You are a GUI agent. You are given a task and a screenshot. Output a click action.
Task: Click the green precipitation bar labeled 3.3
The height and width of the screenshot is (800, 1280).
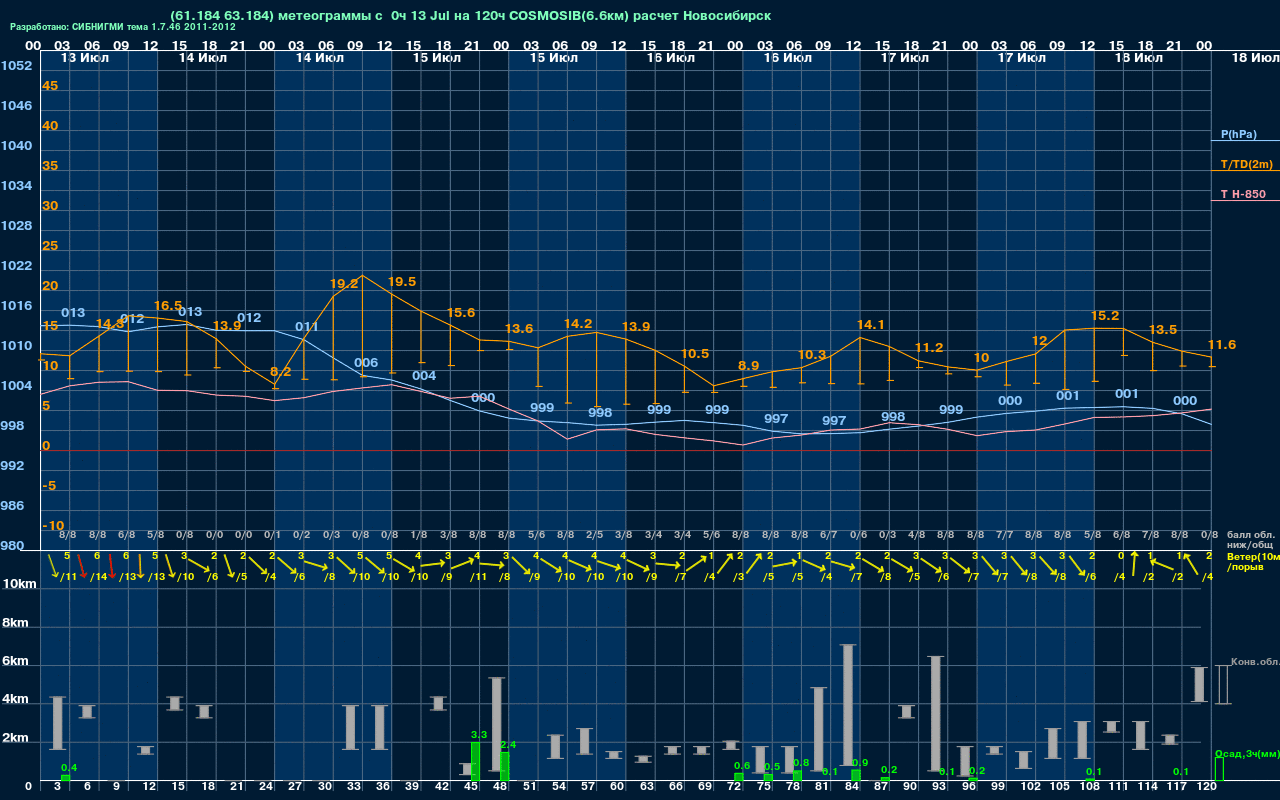pos(476,761)
